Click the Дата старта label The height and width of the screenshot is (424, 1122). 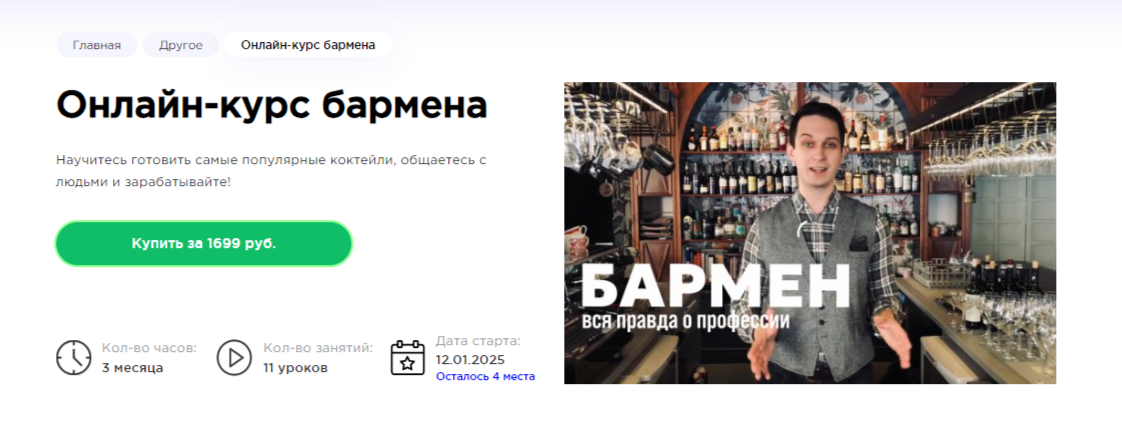coord(478,341)
